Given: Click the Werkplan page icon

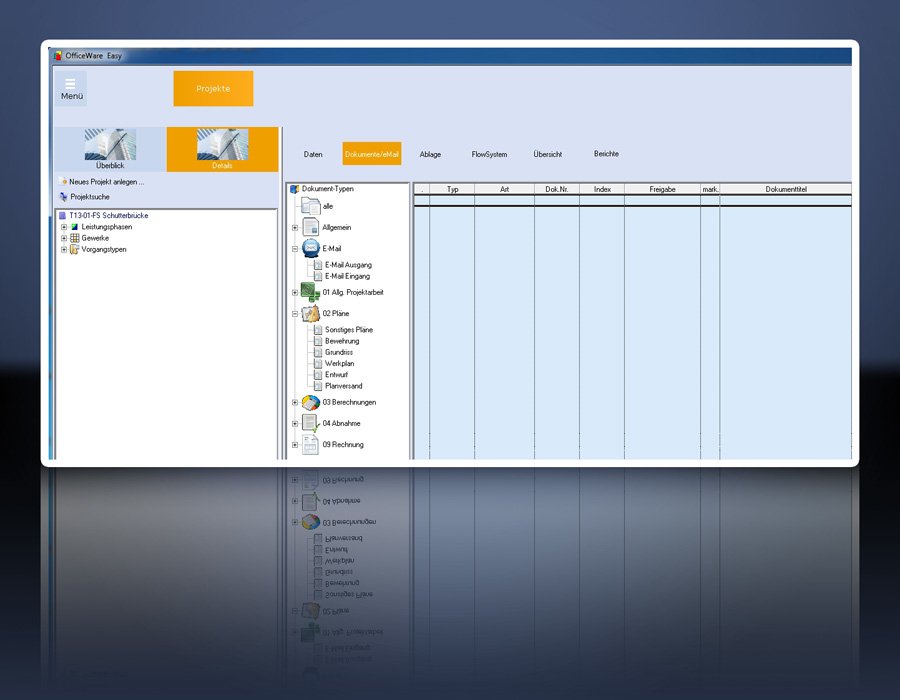Looking at the screenshot, I should (318, 364).
